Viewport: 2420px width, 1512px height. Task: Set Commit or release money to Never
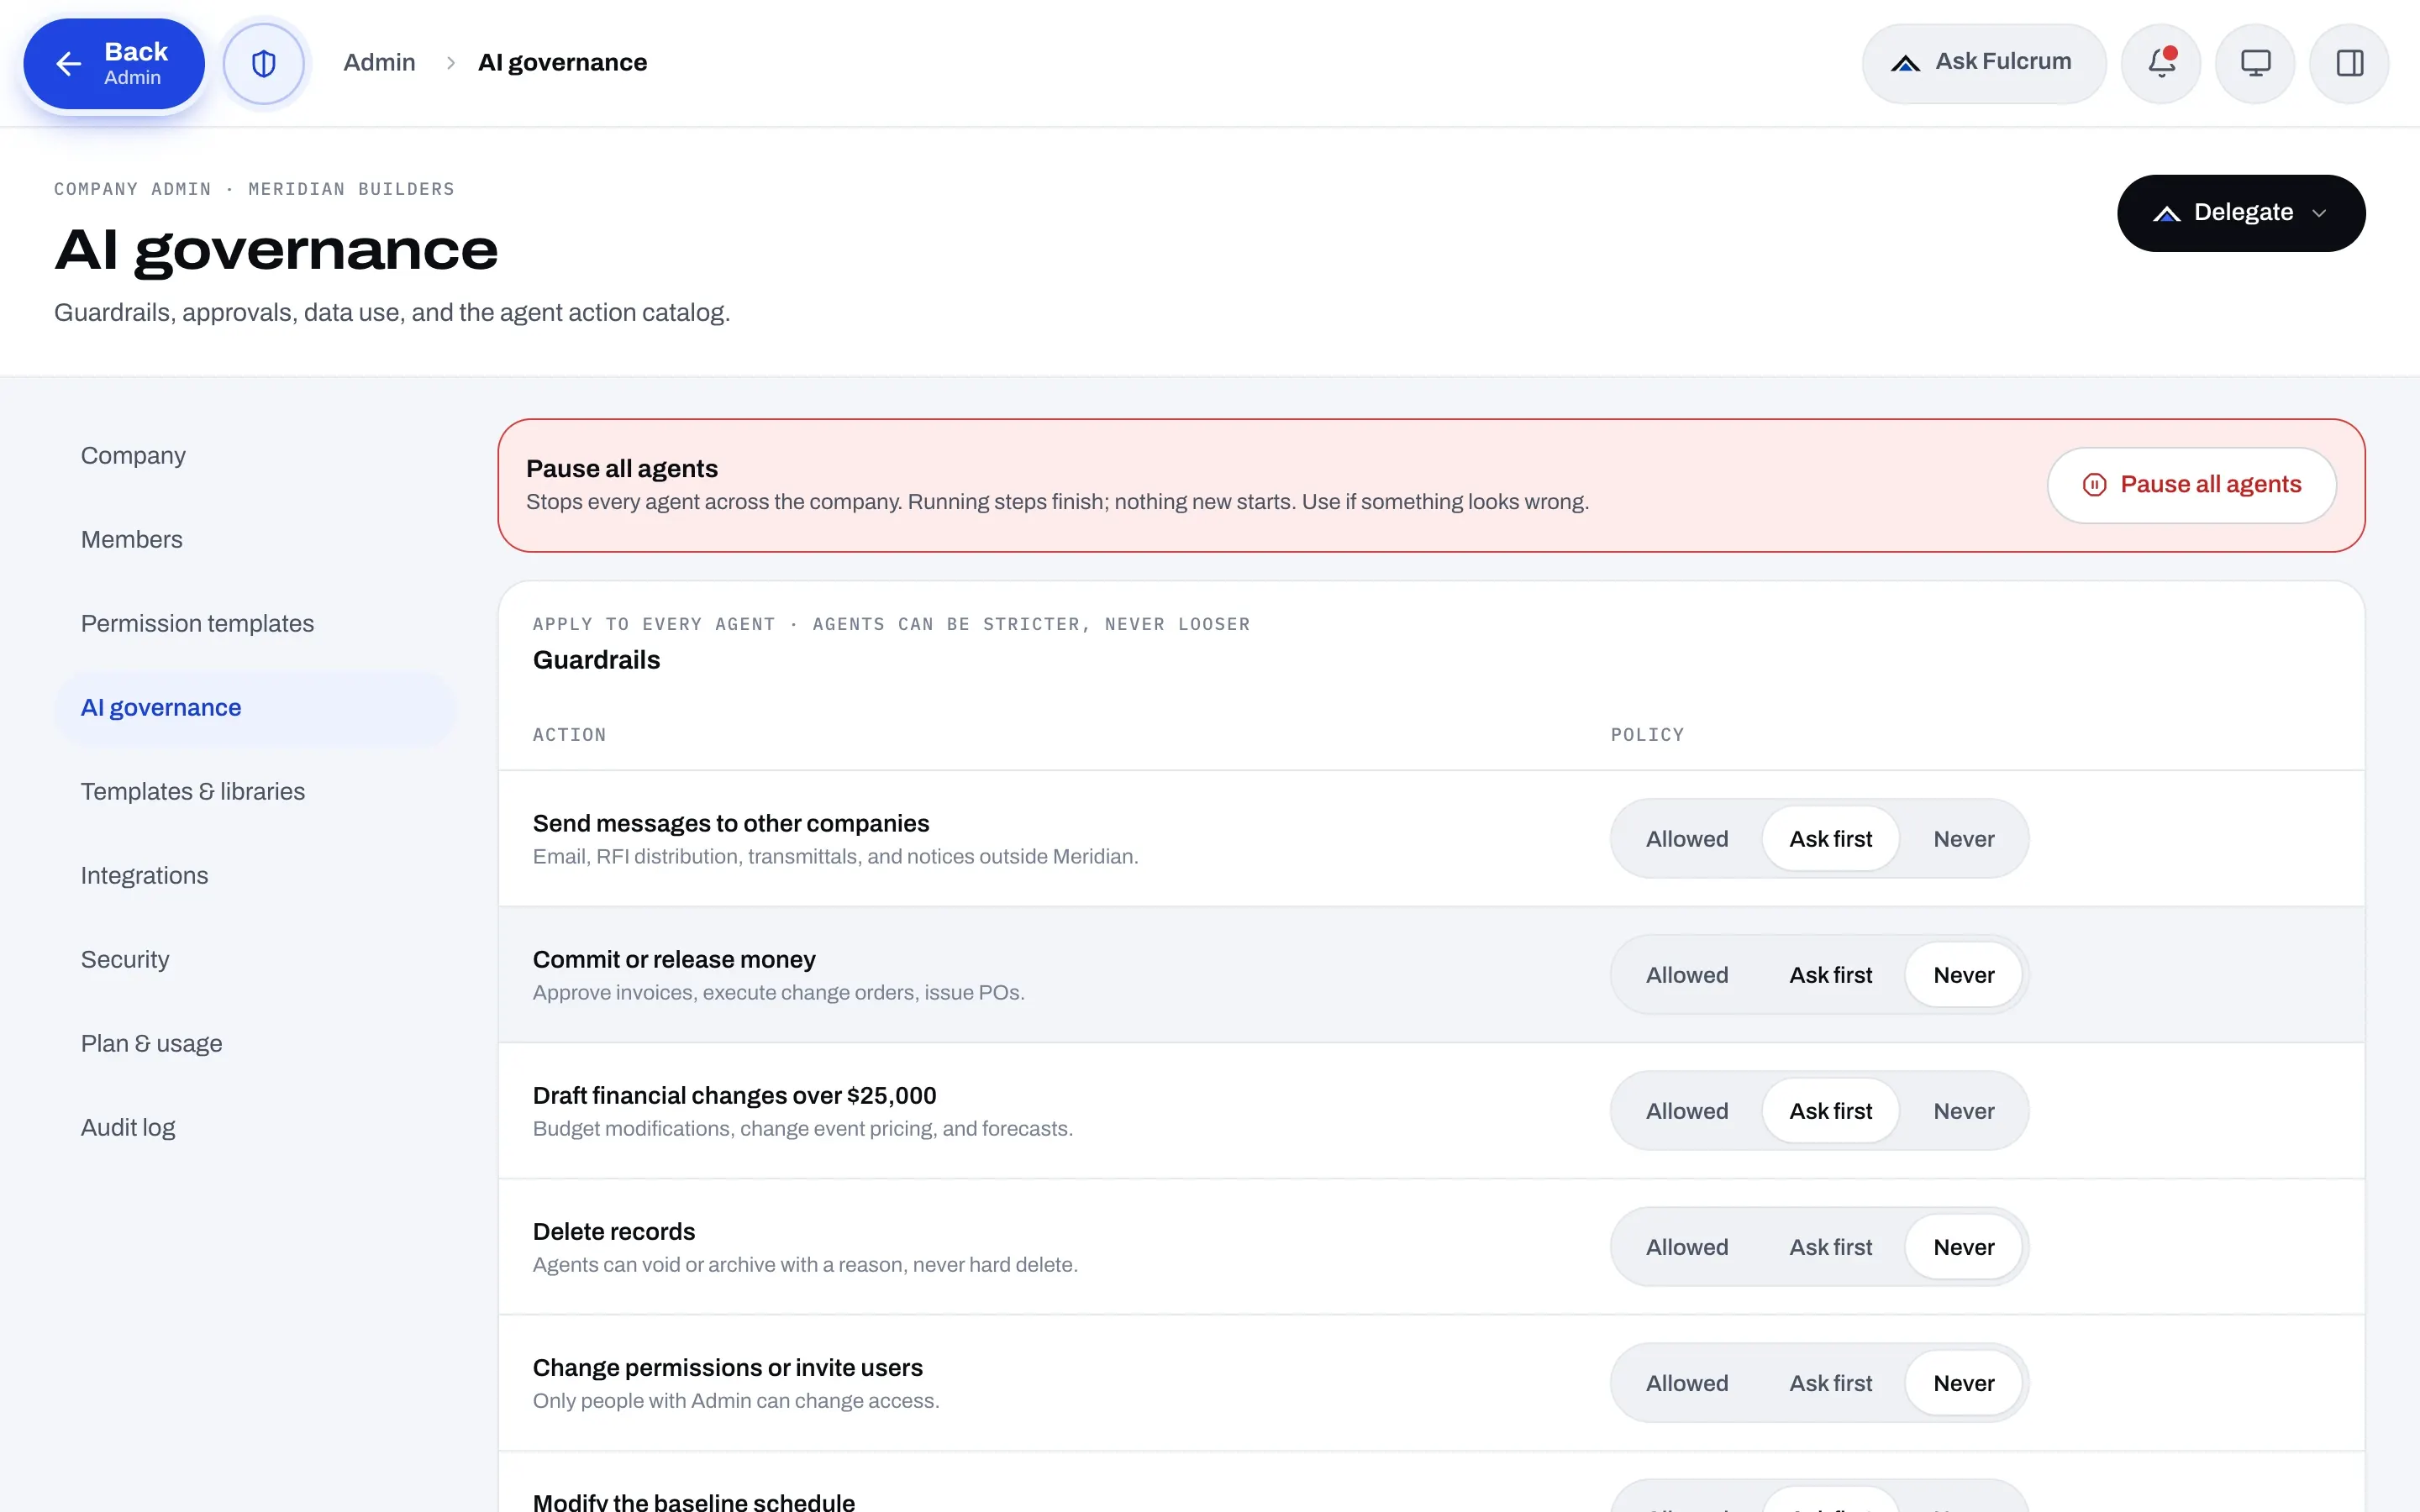[1963, 975]
